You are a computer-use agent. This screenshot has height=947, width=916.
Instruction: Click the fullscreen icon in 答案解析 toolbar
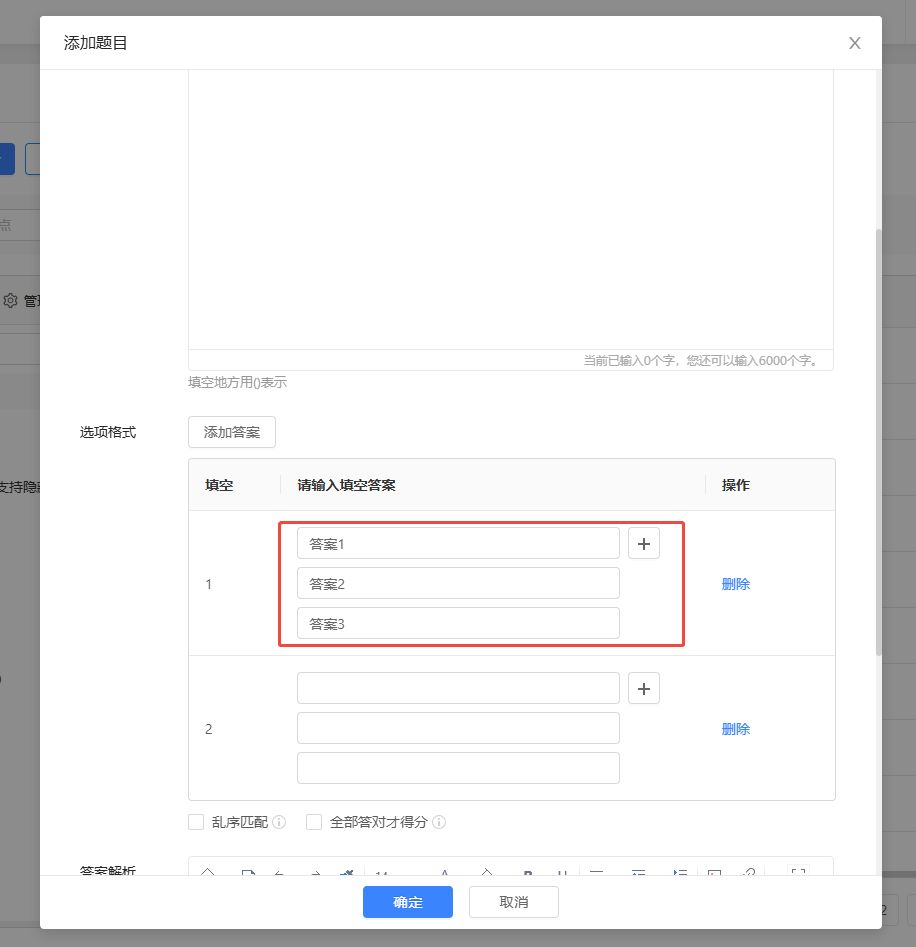[798, 872]
